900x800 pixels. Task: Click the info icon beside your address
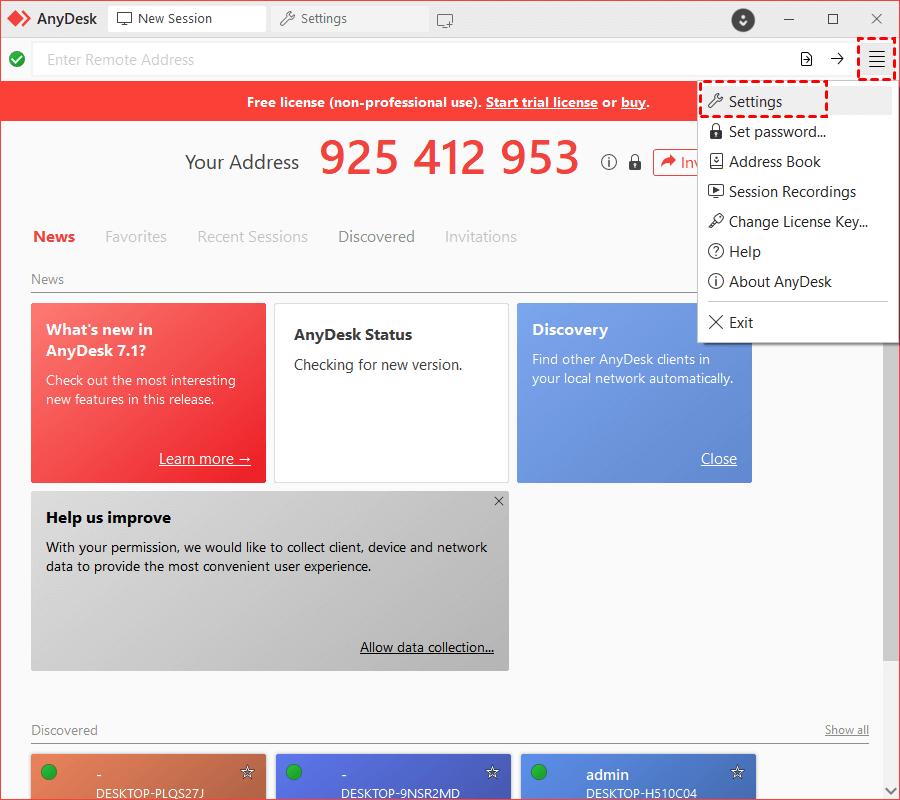coord(609,162)
